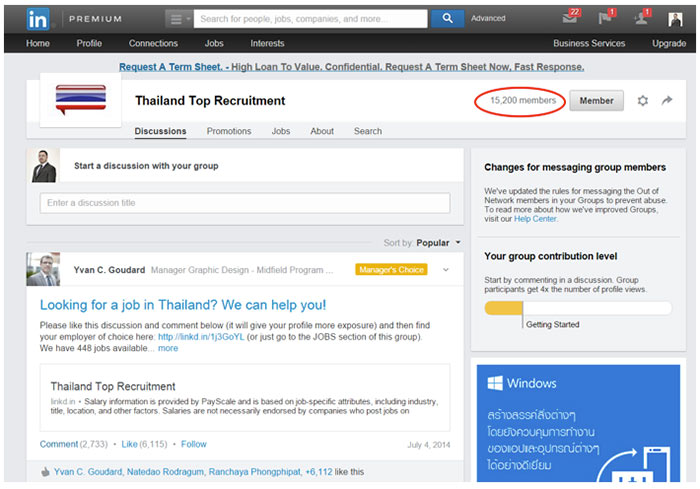Switch to the group Search tab
This screenshot has width=700, height=489.
(x=368, y=131)
